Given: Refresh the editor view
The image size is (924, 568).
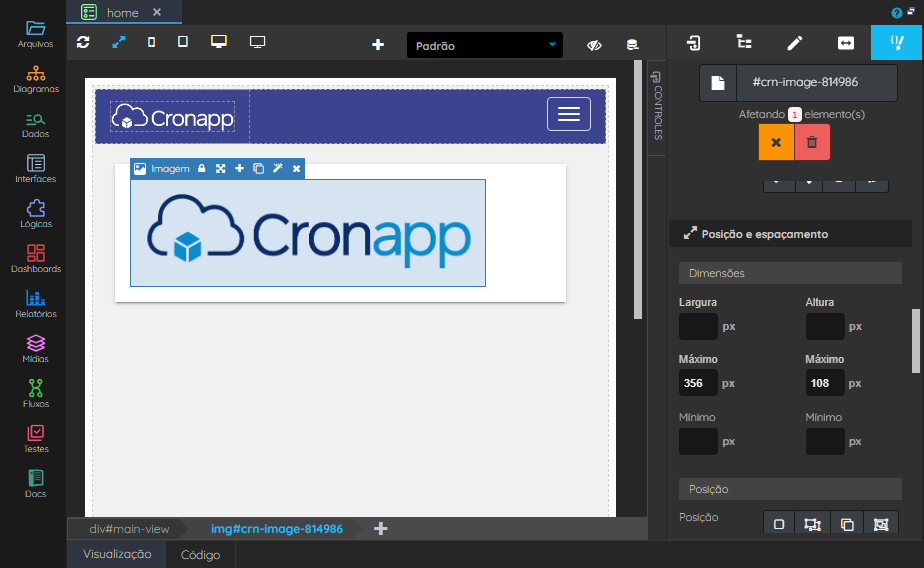Looking at the screenshot, I should click(83, 42).
